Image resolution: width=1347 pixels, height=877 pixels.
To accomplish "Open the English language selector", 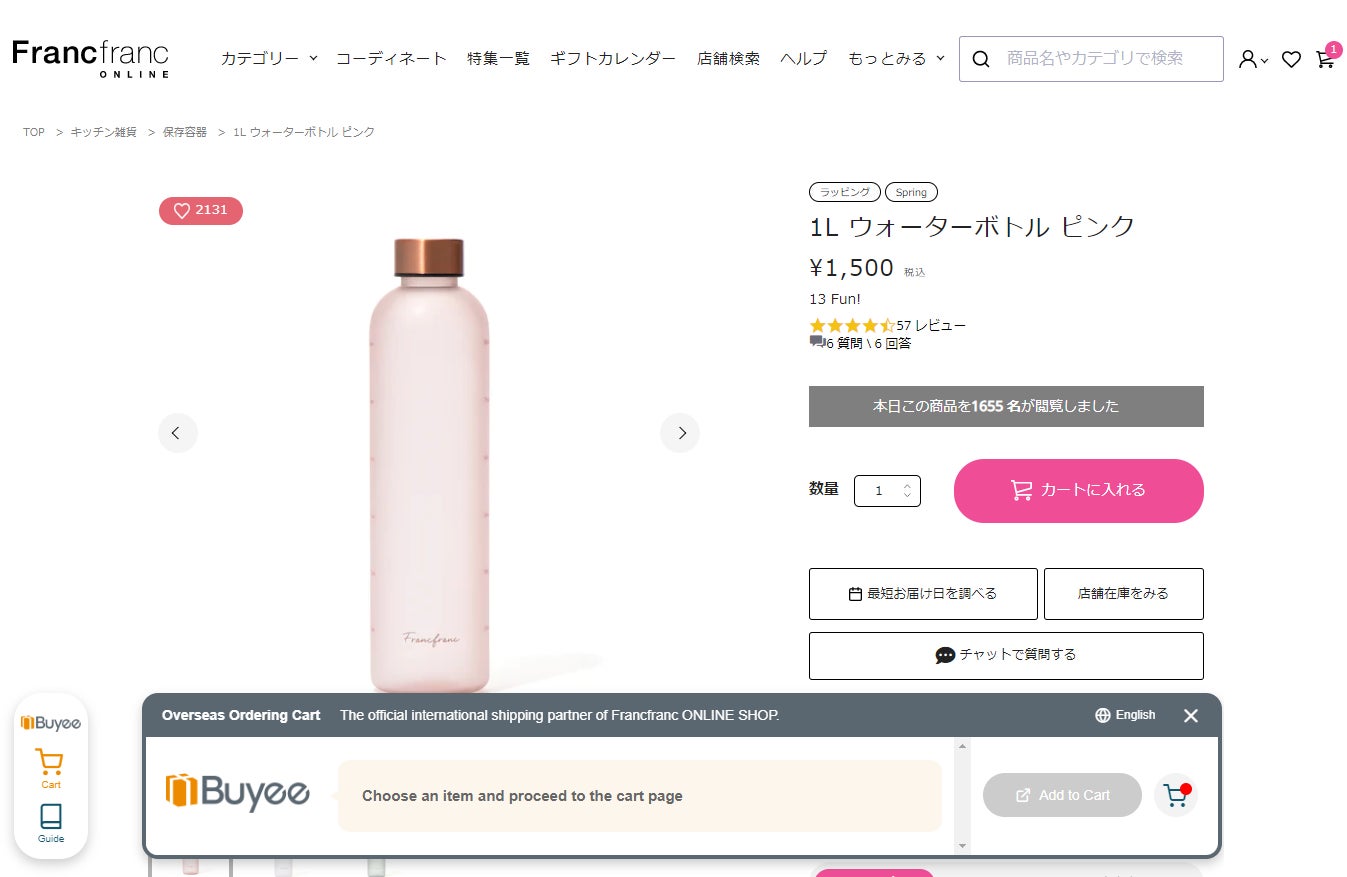I will pyautogui.click(x=1125, y=715).
